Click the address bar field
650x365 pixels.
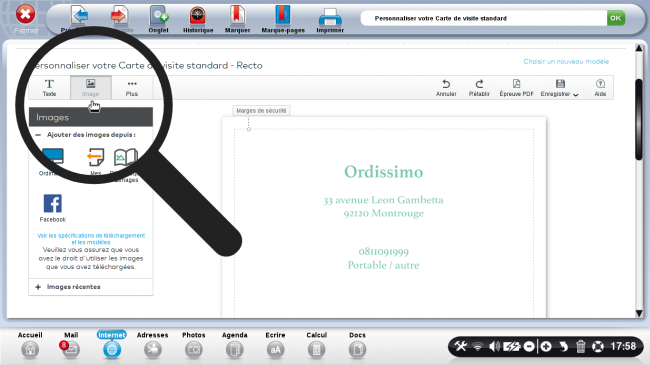pos(484,18)
